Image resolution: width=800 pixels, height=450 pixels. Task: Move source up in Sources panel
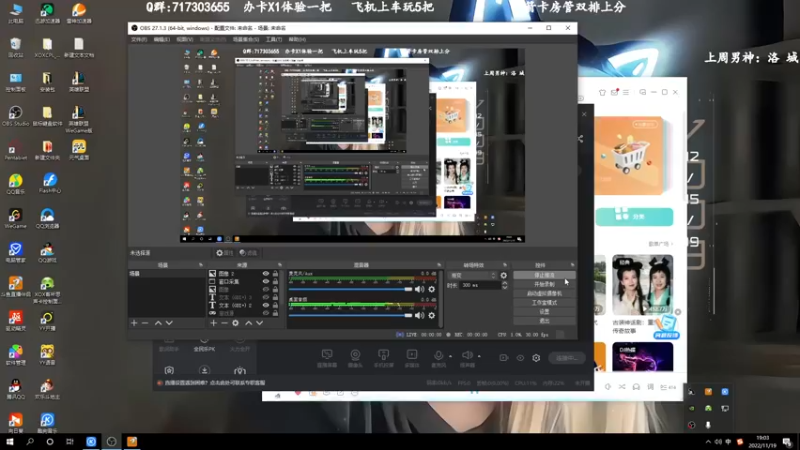tap(248, 323)
